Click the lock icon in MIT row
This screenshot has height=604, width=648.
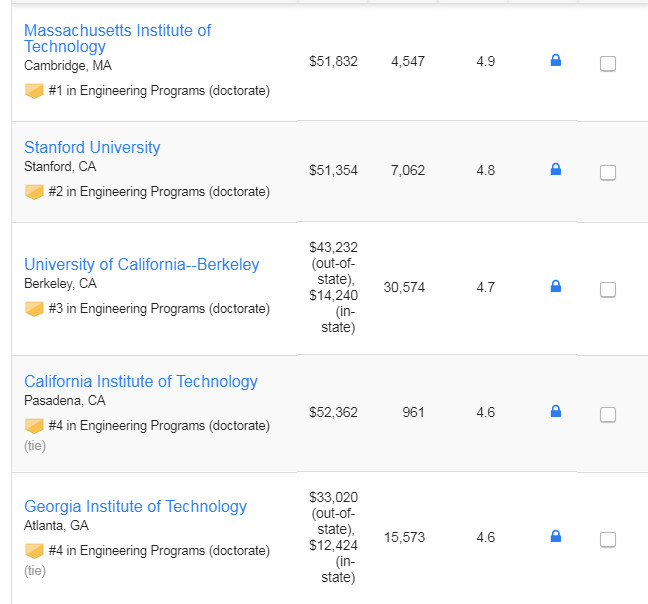pos(556,60)
